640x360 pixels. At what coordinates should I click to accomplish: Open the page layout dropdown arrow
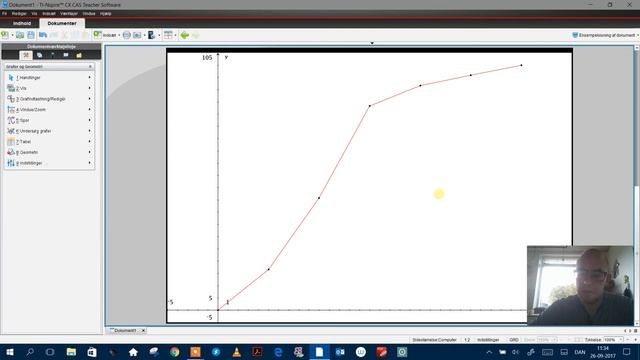point(176,35)
